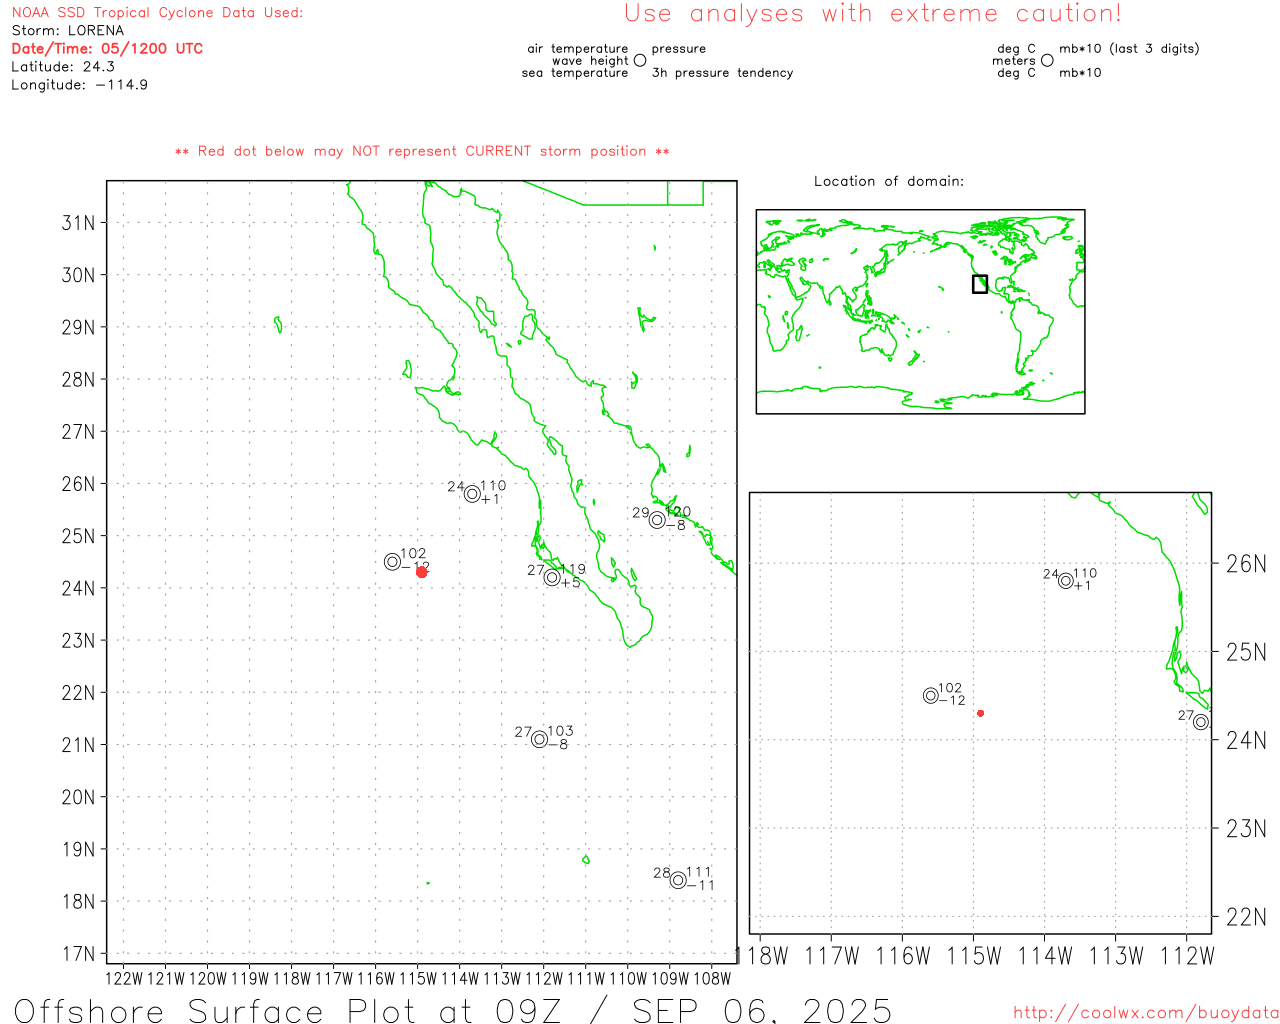
Task: Click 'mb*10 (last 3 digits)' units label
Action: coord(1129,48)
